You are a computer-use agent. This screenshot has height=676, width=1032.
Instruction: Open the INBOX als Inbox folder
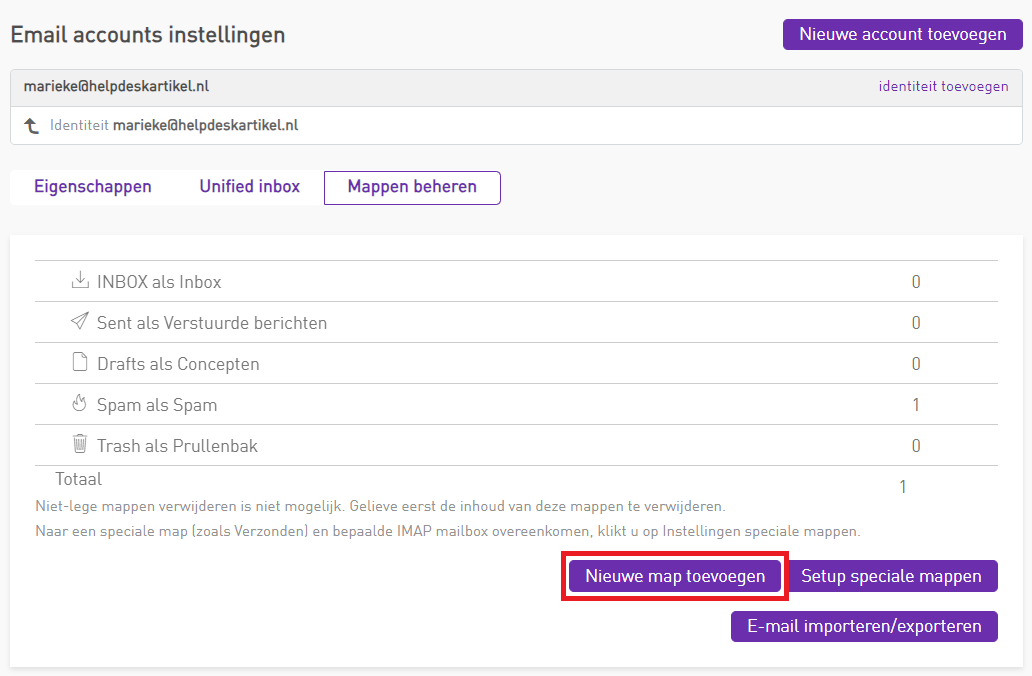pyautogui.click(x=159, y=282)
